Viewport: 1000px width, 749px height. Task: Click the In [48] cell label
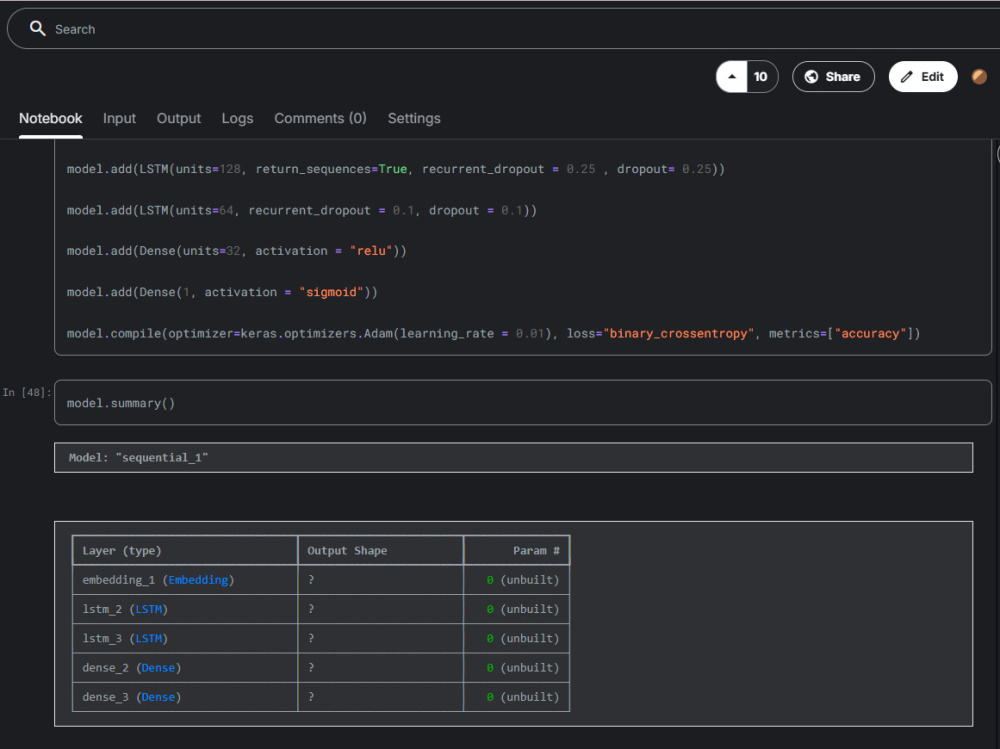point(26,392)
